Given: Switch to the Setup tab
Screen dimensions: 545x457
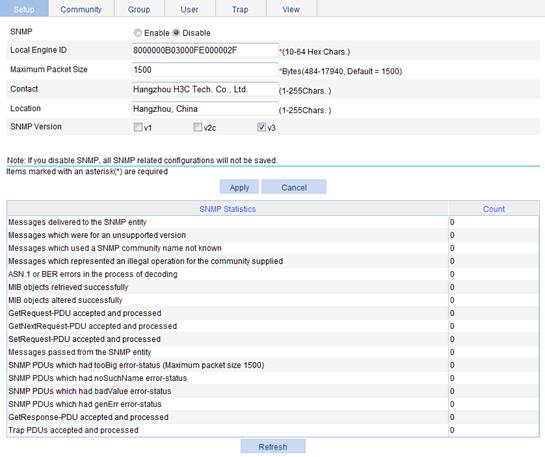Looking at the screenshot, I should (x=24, y=9).
